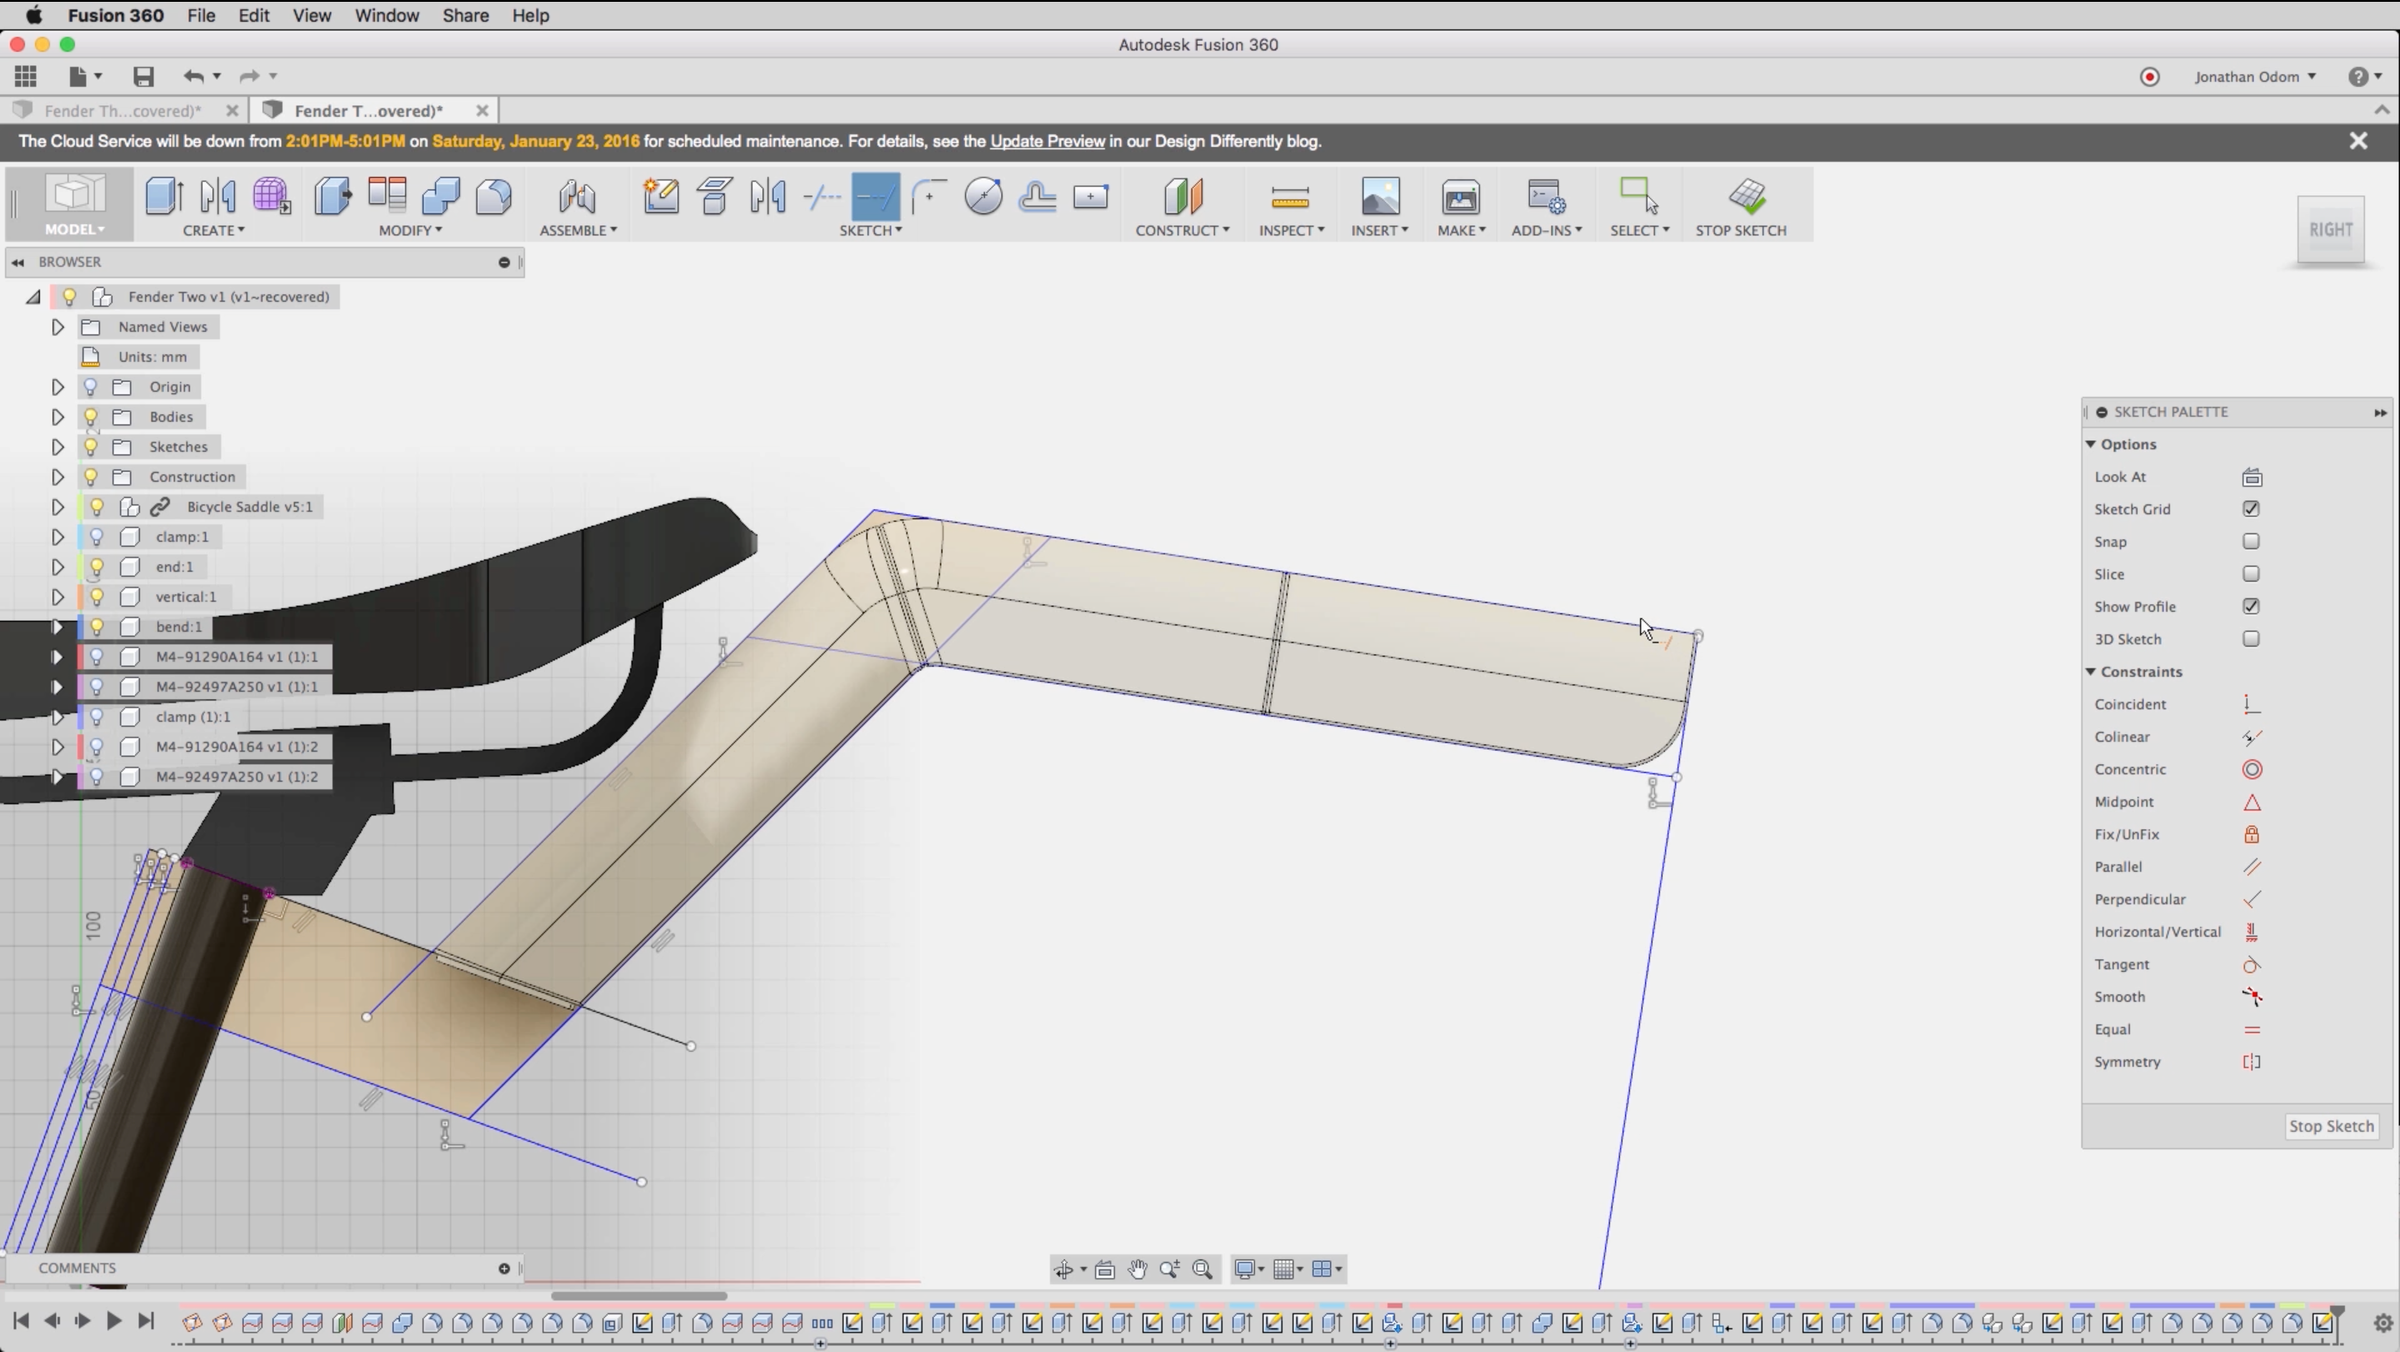Image resolution: width=2400 pixels, height=1352 pixels.
Task: Toggle the 3D Sketch checkbox
Action: coord(2251,639)
